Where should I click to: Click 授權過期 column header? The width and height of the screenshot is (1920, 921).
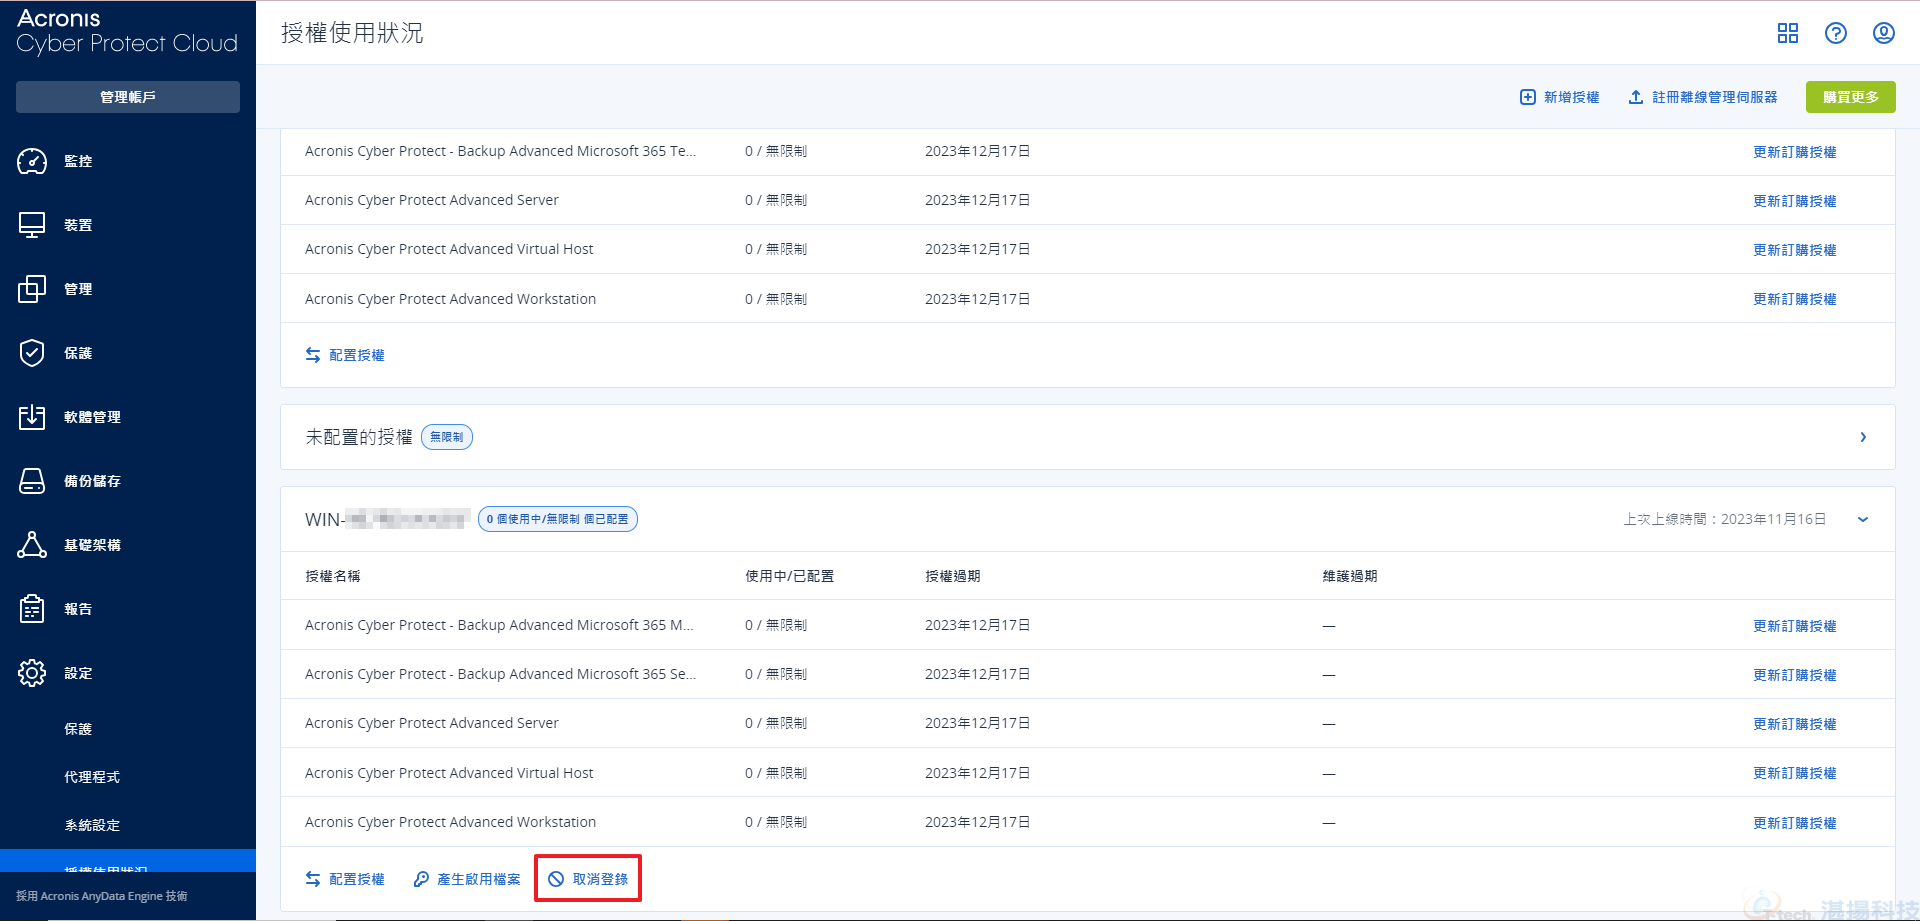click(953, 576)
